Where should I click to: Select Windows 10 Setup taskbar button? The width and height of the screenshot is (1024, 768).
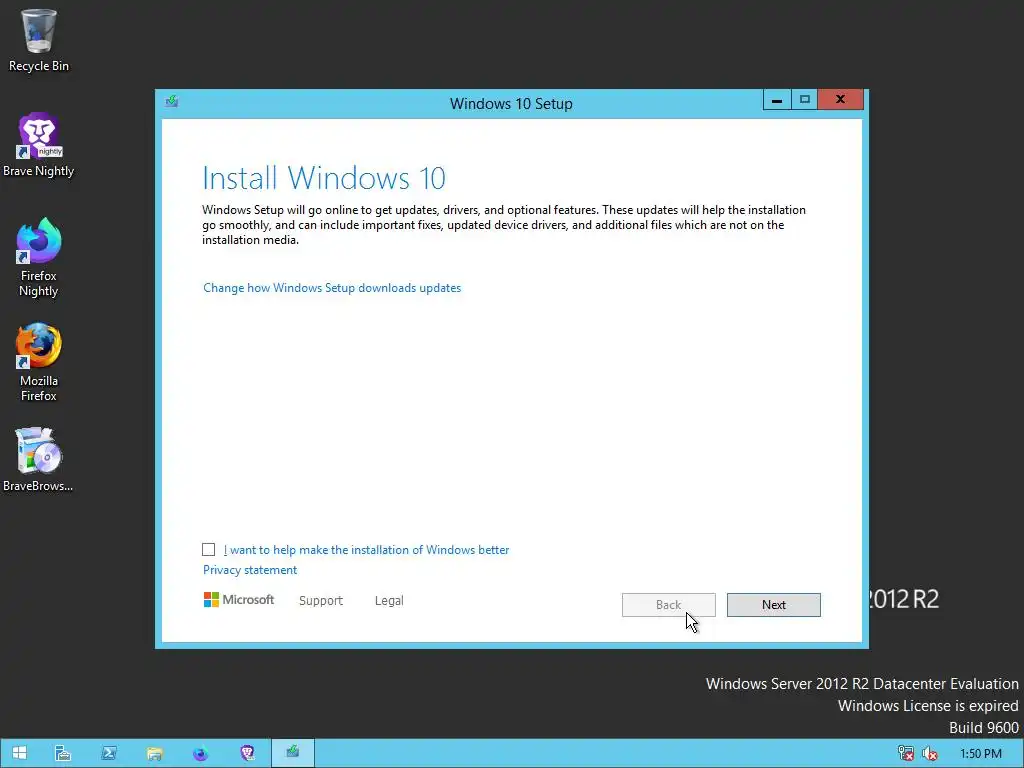pos(293,753)
